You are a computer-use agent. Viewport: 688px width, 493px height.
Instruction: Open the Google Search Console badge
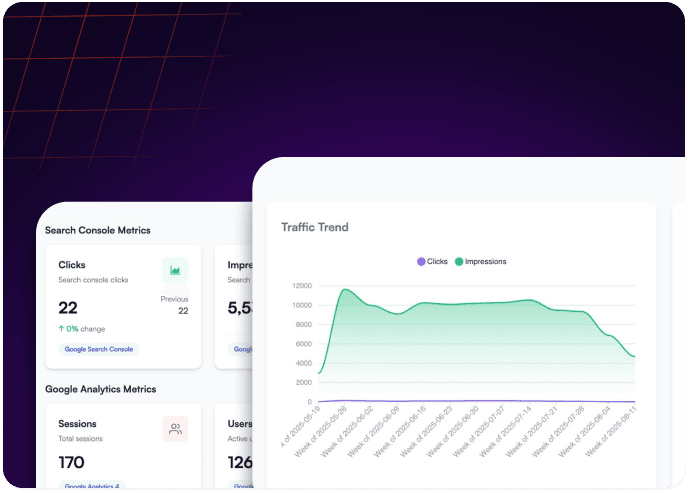click(x=98, y=349)
